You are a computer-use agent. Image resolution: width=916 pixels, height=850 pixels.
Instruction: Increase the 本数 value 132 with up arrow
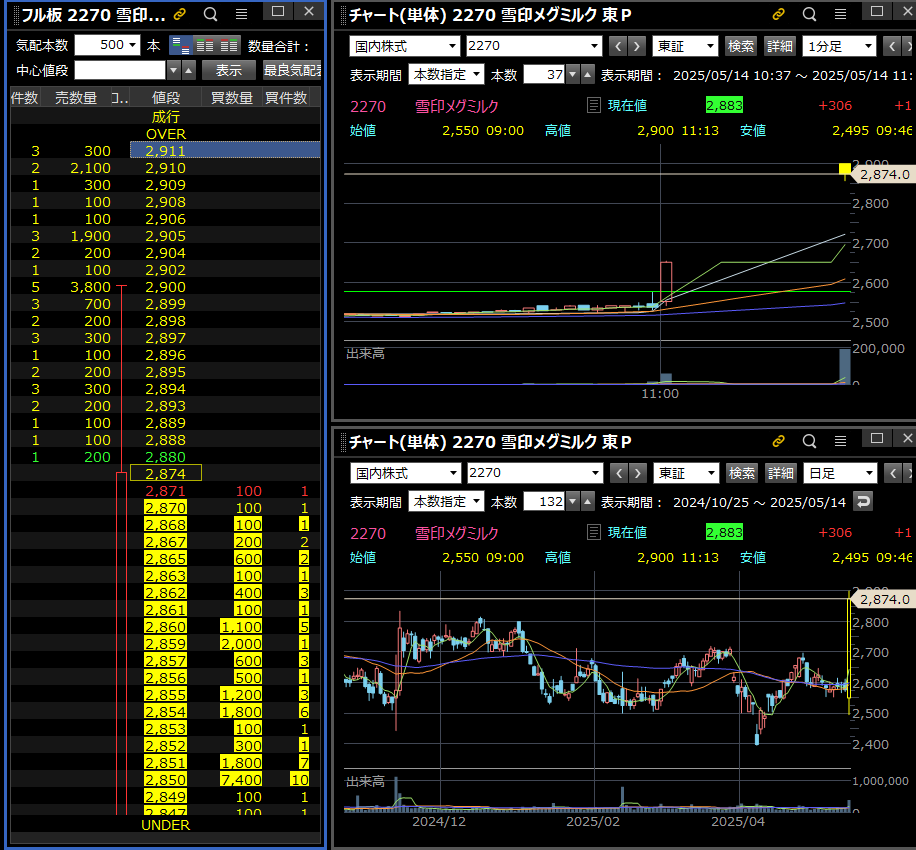[x=587, y=502]
